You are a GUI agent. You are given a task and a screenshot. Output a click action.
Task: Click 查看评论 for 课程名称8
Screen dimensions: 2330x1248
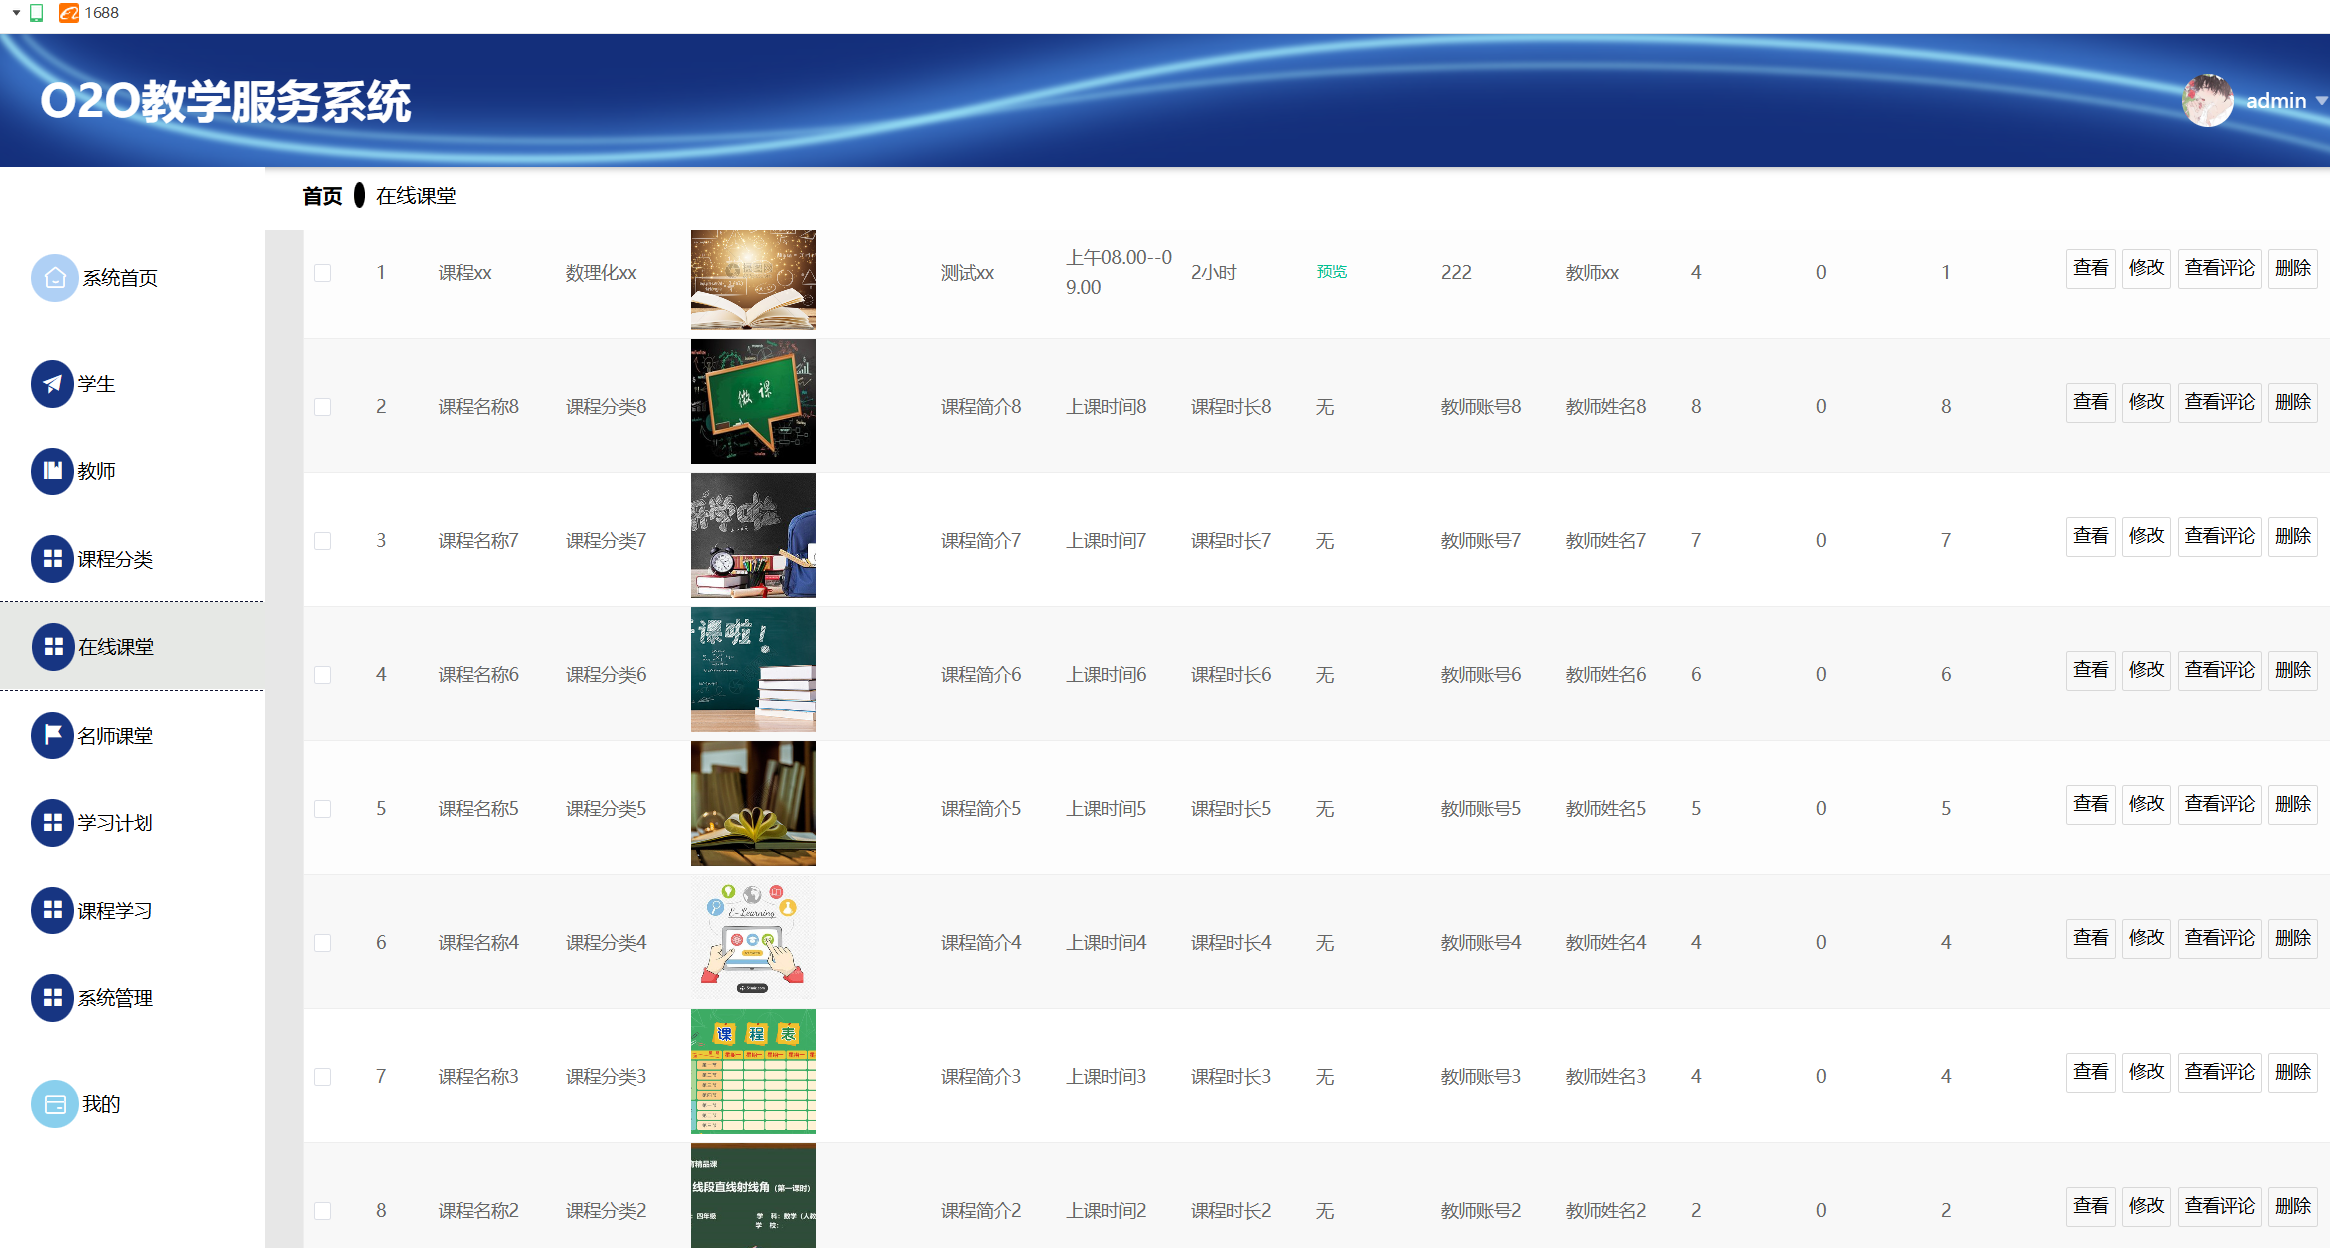(x=2219, y=402)
